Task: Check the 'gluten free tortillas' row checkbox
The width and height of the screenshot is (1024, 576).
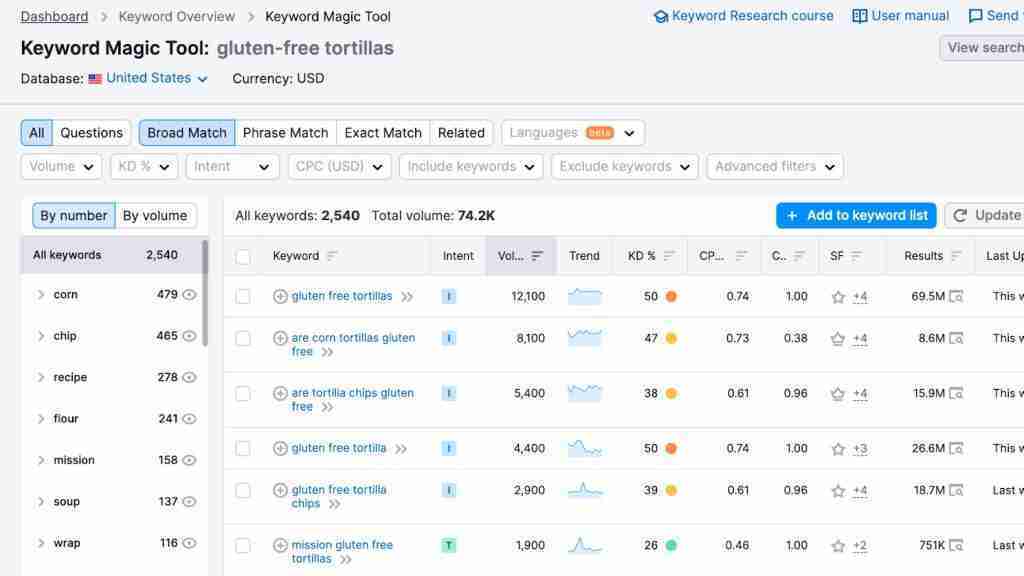Action: 243,296
